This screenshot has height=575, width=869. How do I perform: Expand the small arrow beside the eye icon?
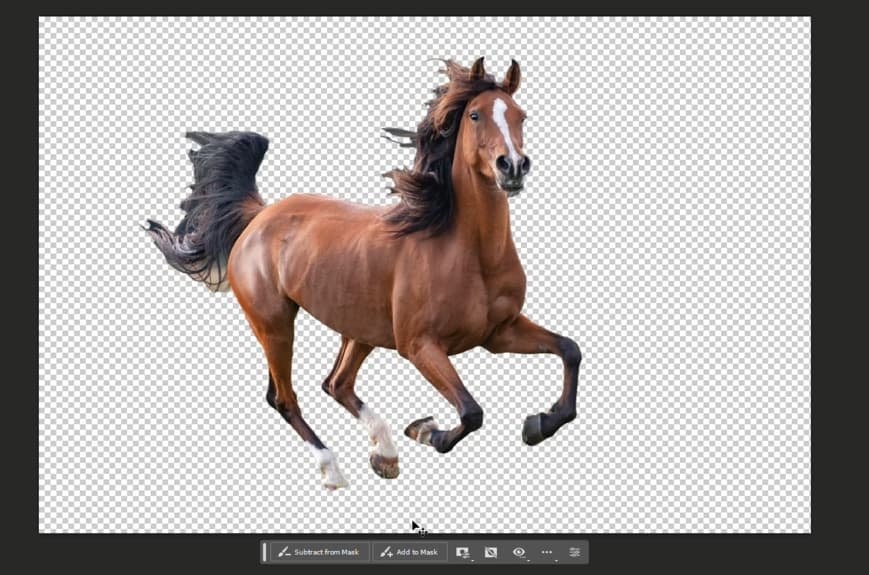tap(528, 558)
